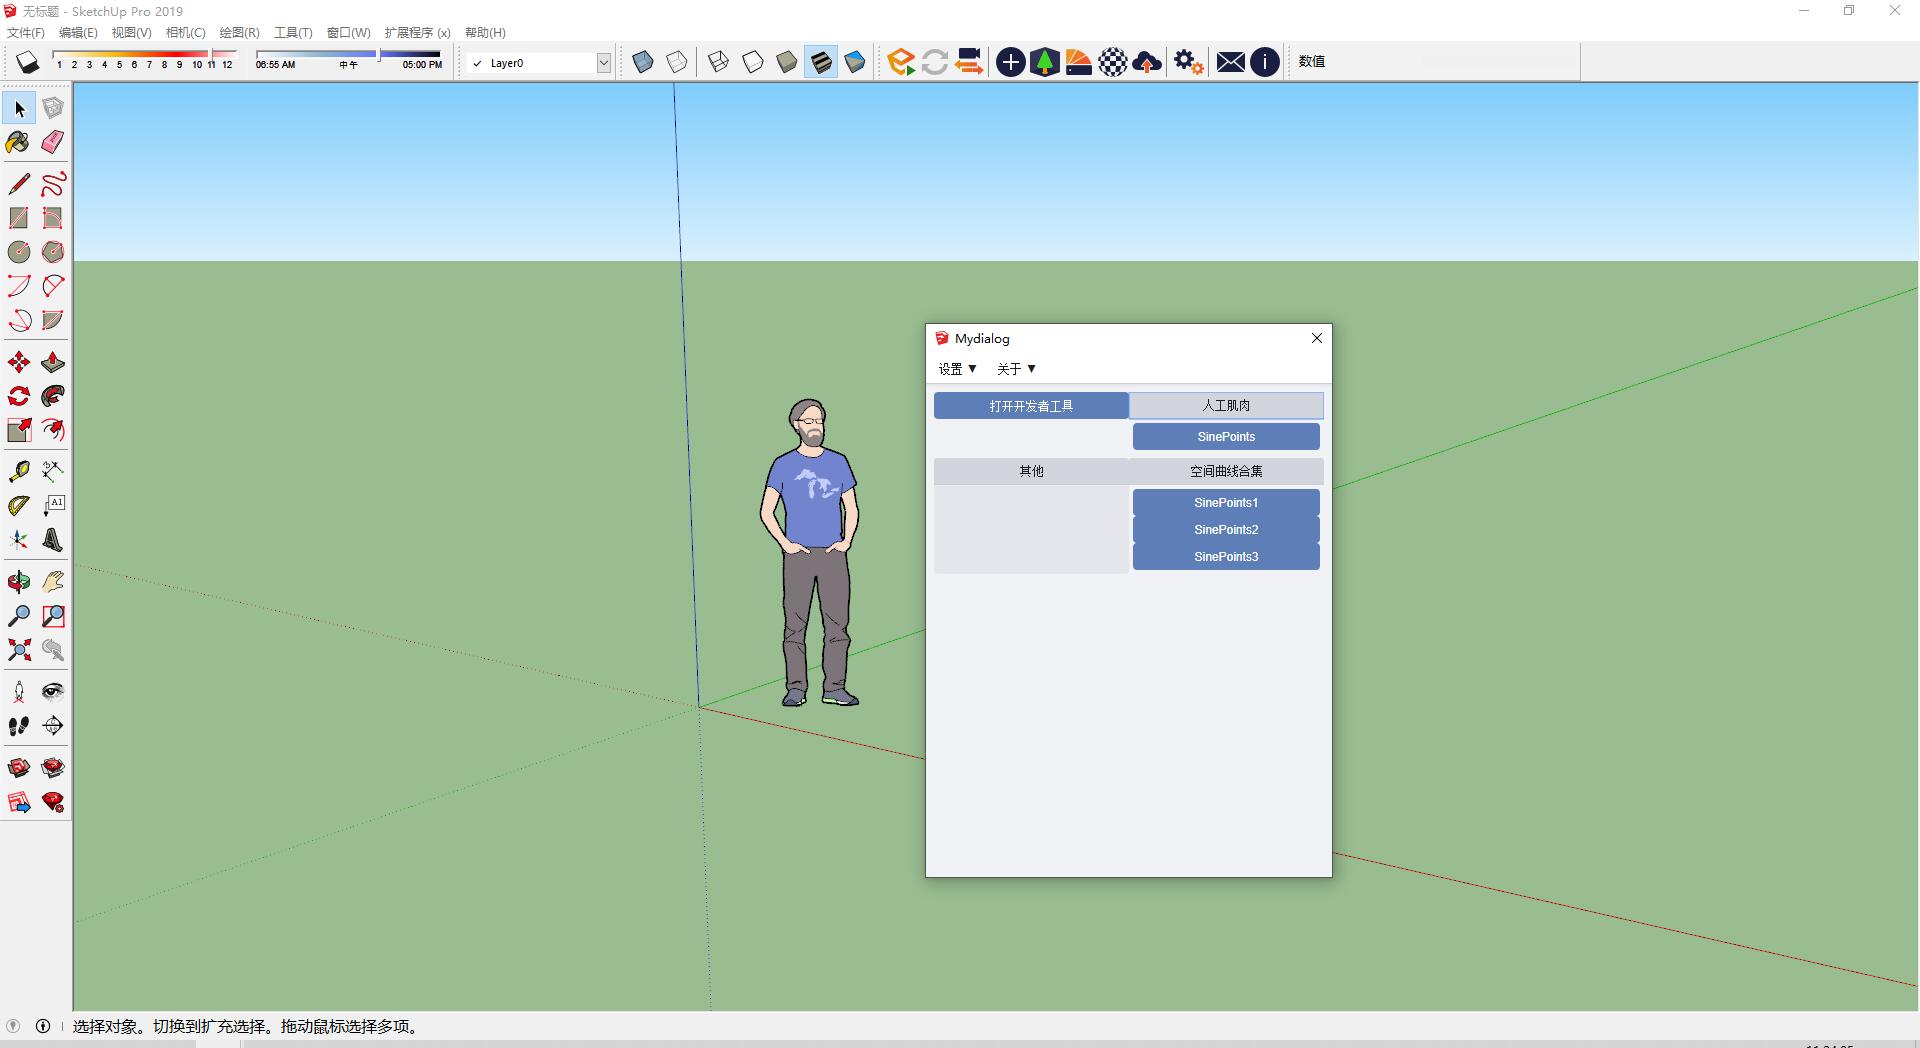Expand the 设置 dropdown in Mydialog
Screen dimensions: 1920x1048
click(x=957, y=369)
